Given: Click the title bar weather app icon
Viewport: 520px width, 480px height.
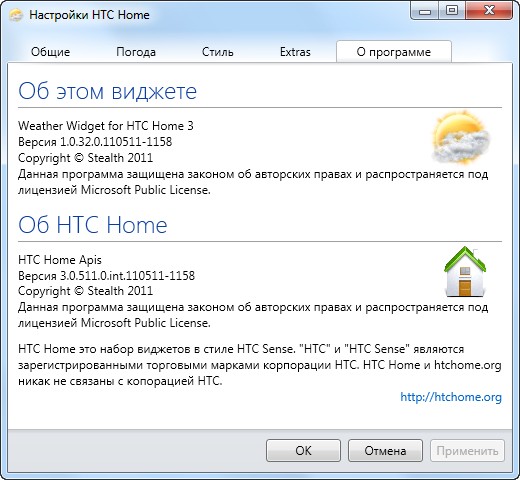Looking at the screenshot, I should 16,15.
